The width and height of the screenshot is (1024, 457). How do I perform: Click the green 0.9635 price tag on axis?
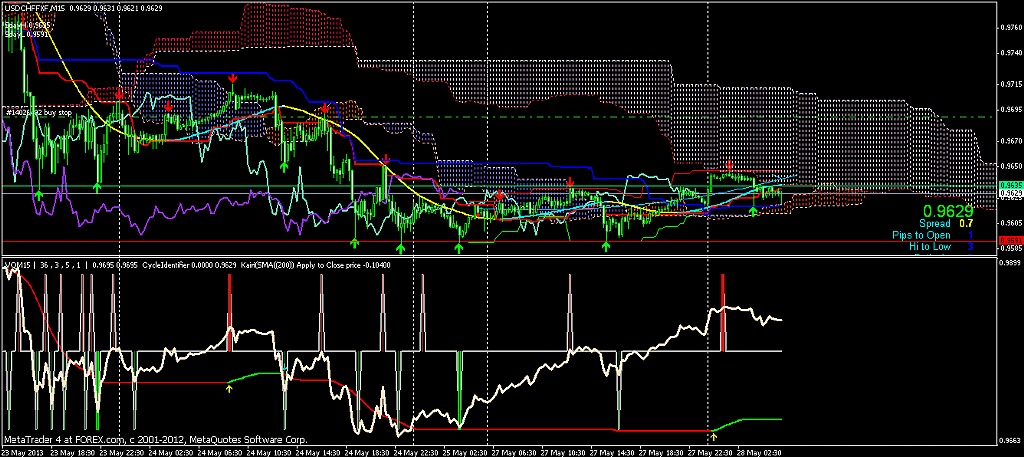pyautogui.click(x=1011, y=185)
